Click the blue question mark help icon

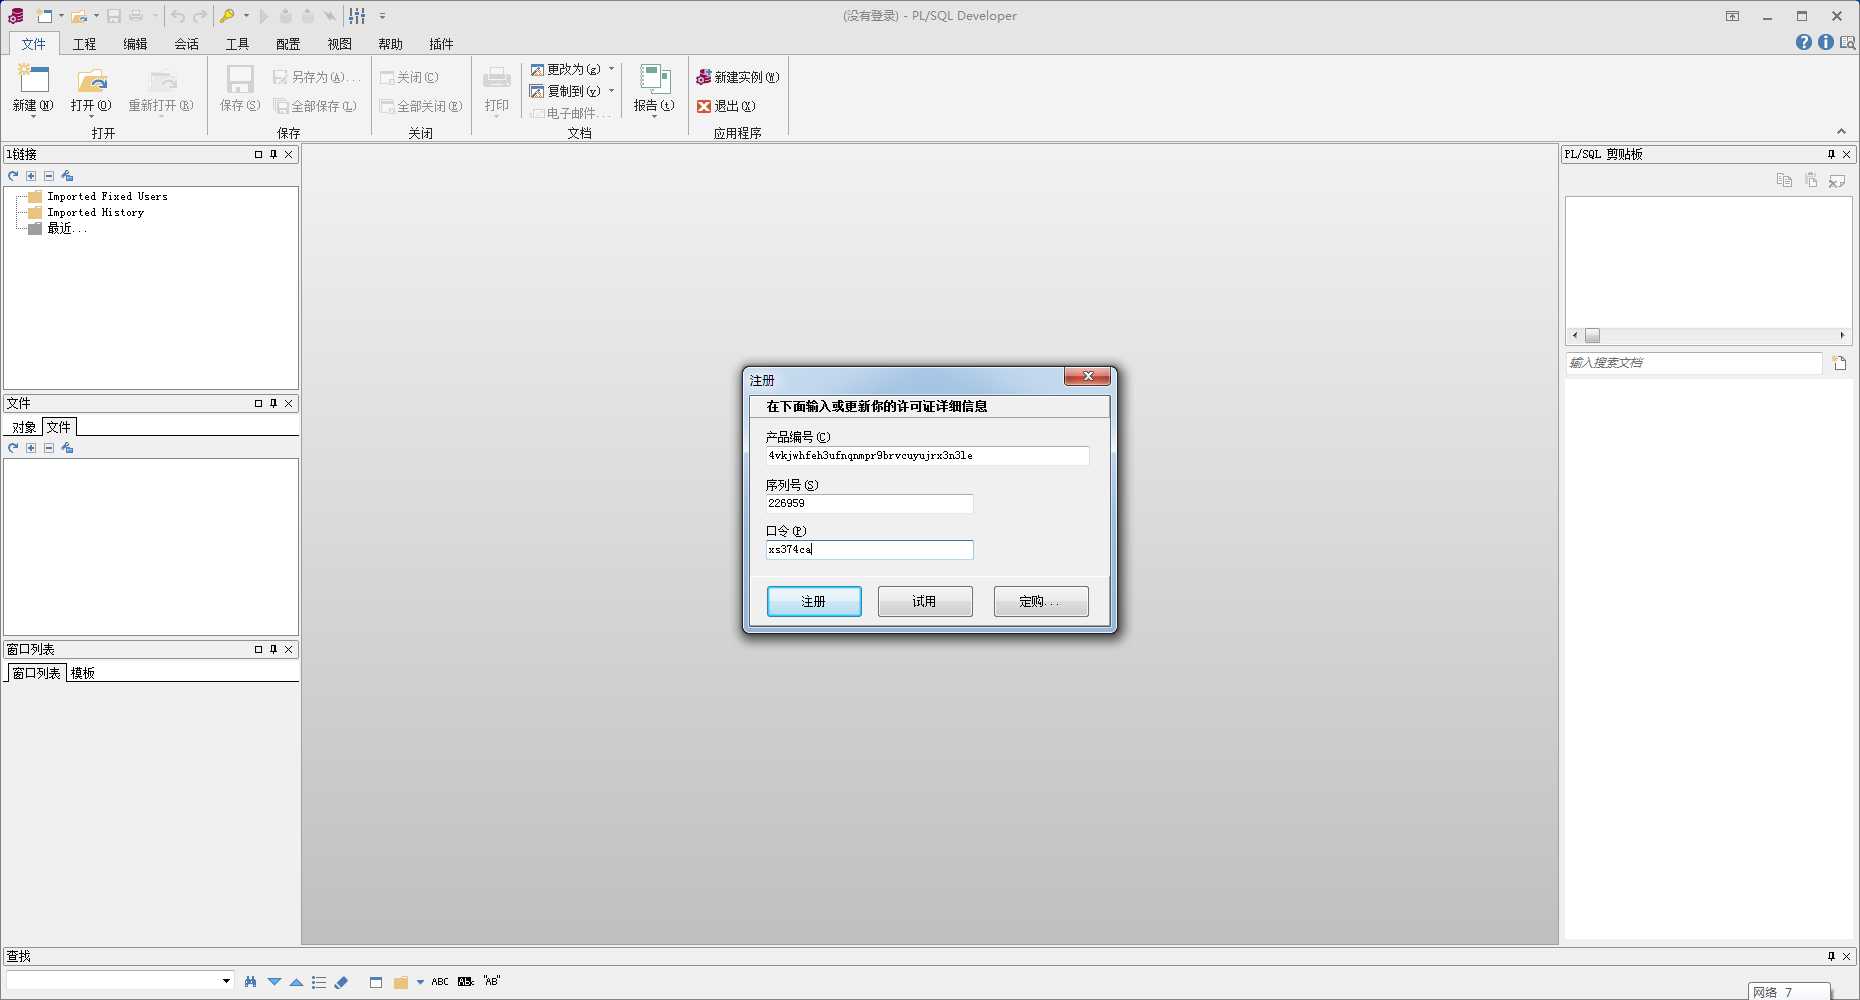tap(1803, 42)
